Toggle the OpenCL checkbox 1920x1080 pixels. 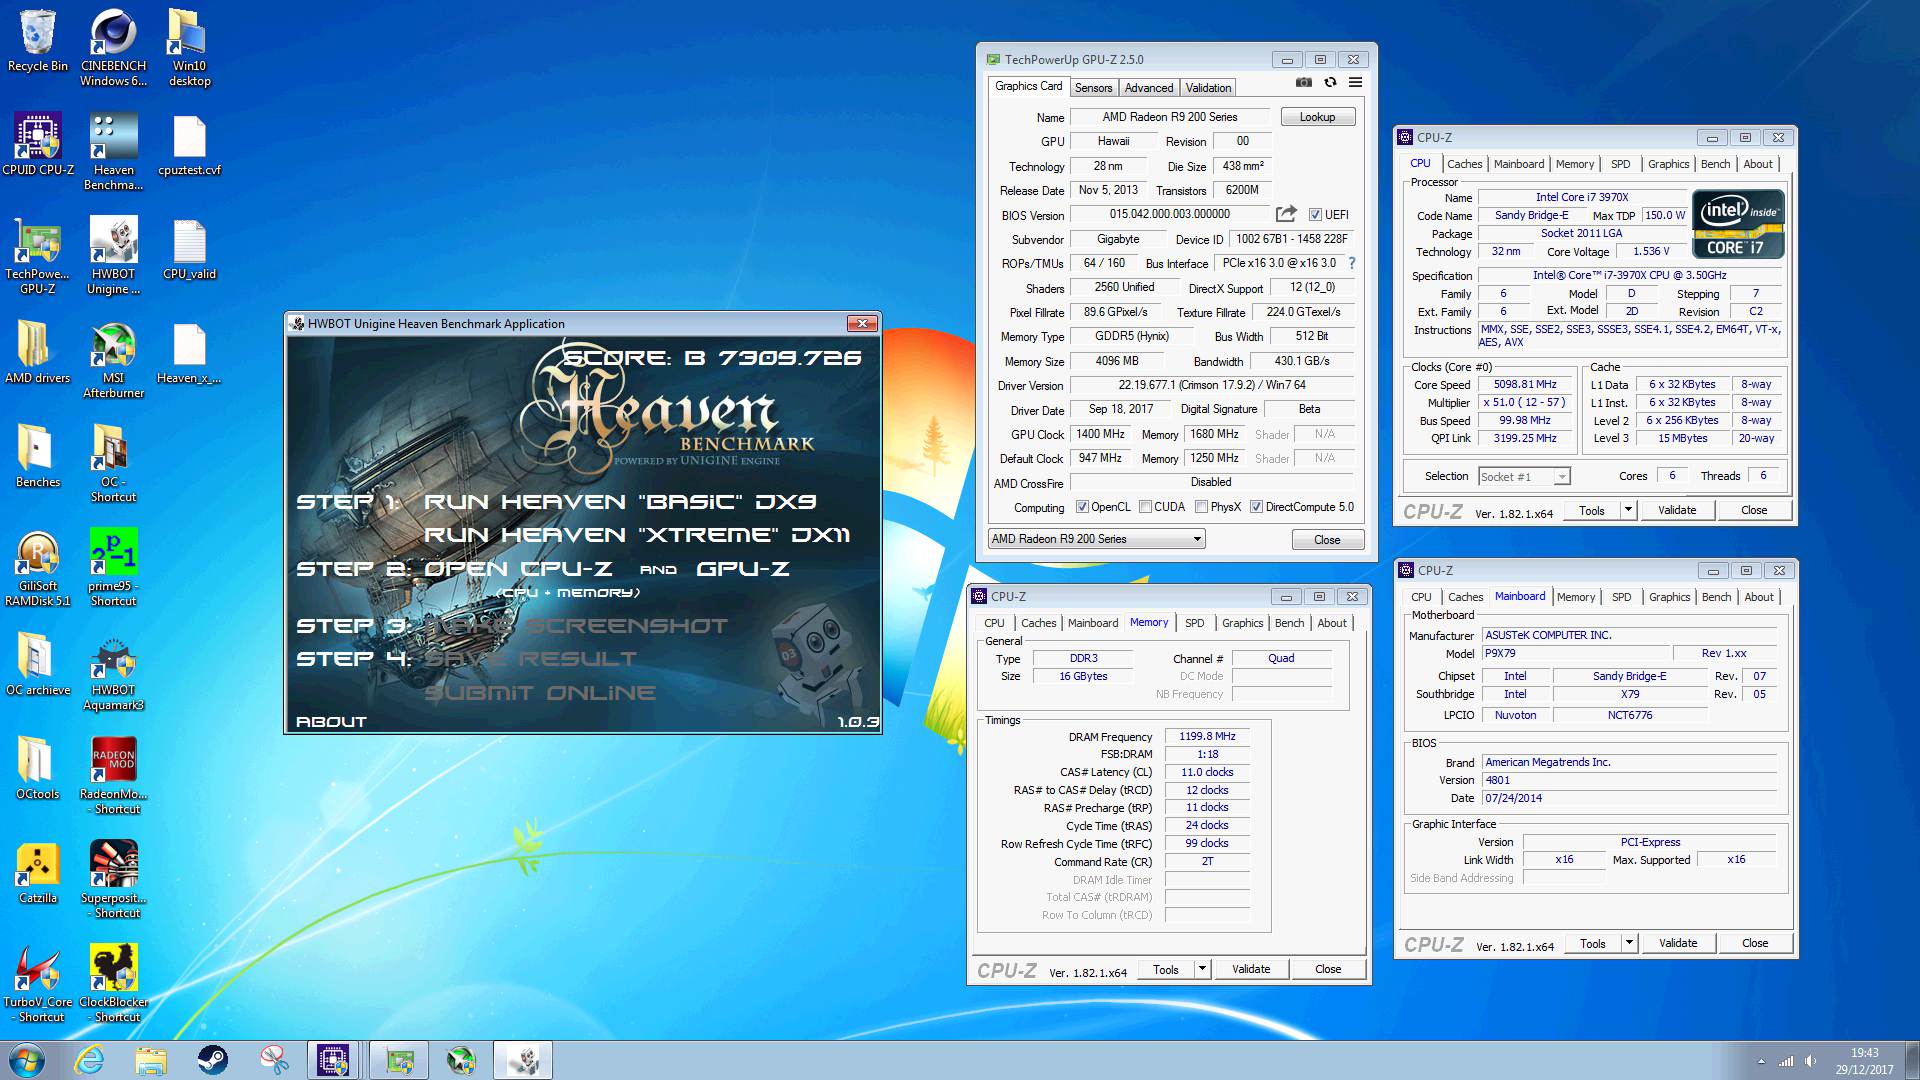[1082, 507]
